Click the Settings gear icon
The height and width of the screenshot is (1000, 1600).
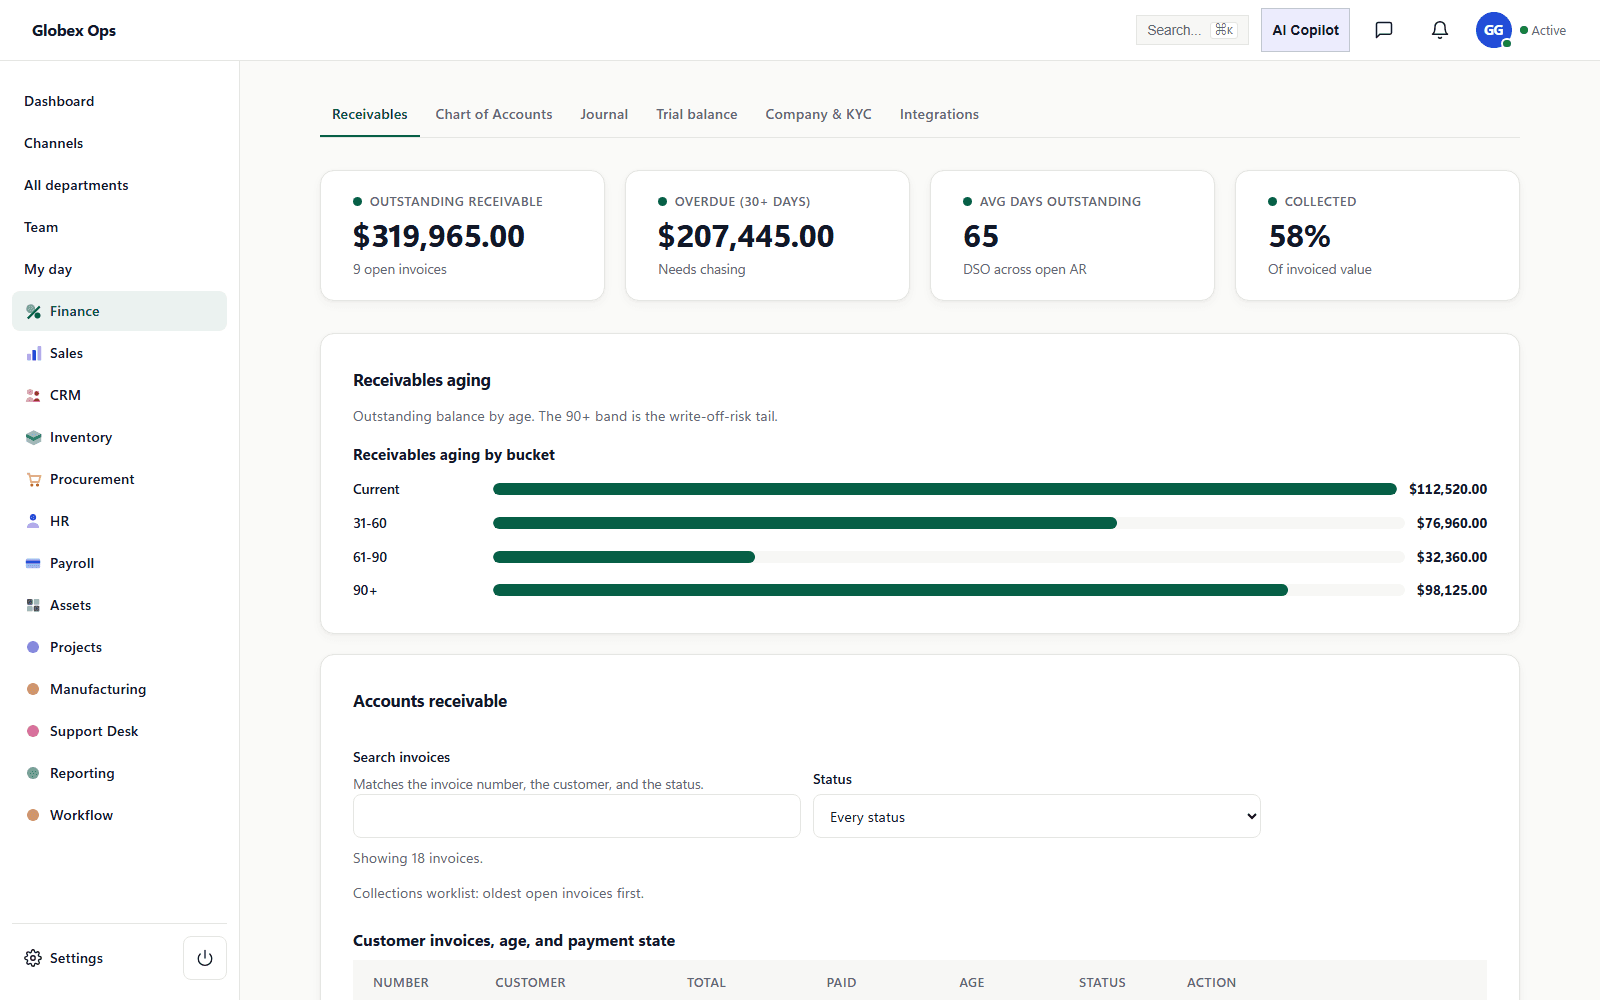point(33,958)
